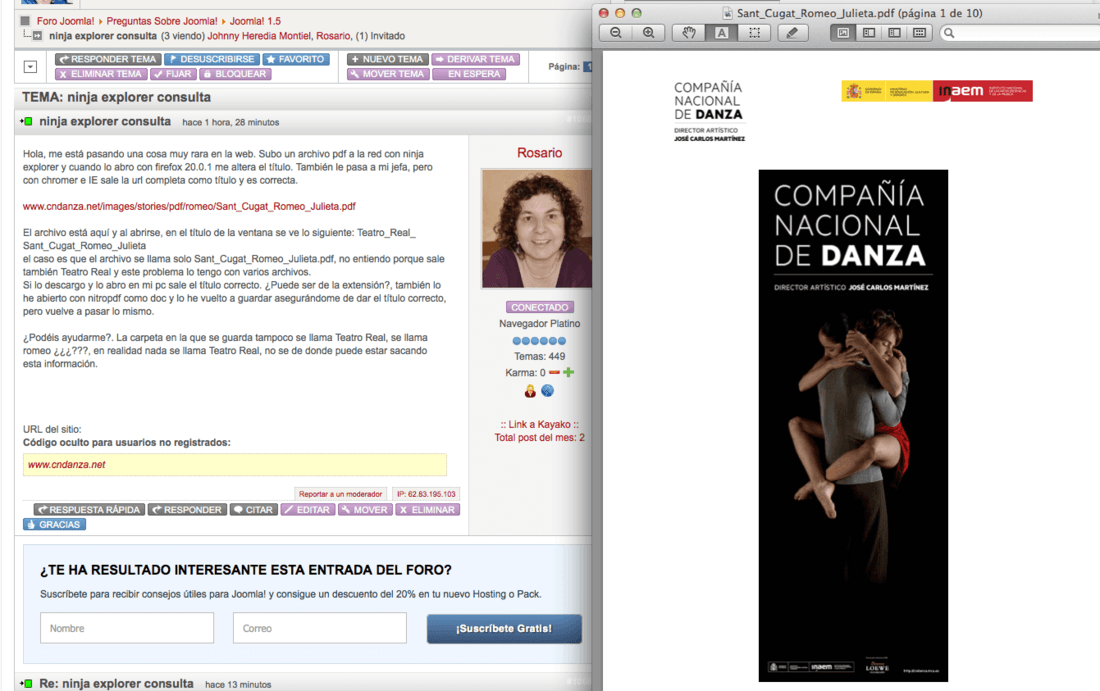Screen dimensions: 1100x691
Task: Click the Rosario username link
Action: click(x=539, y=153)
